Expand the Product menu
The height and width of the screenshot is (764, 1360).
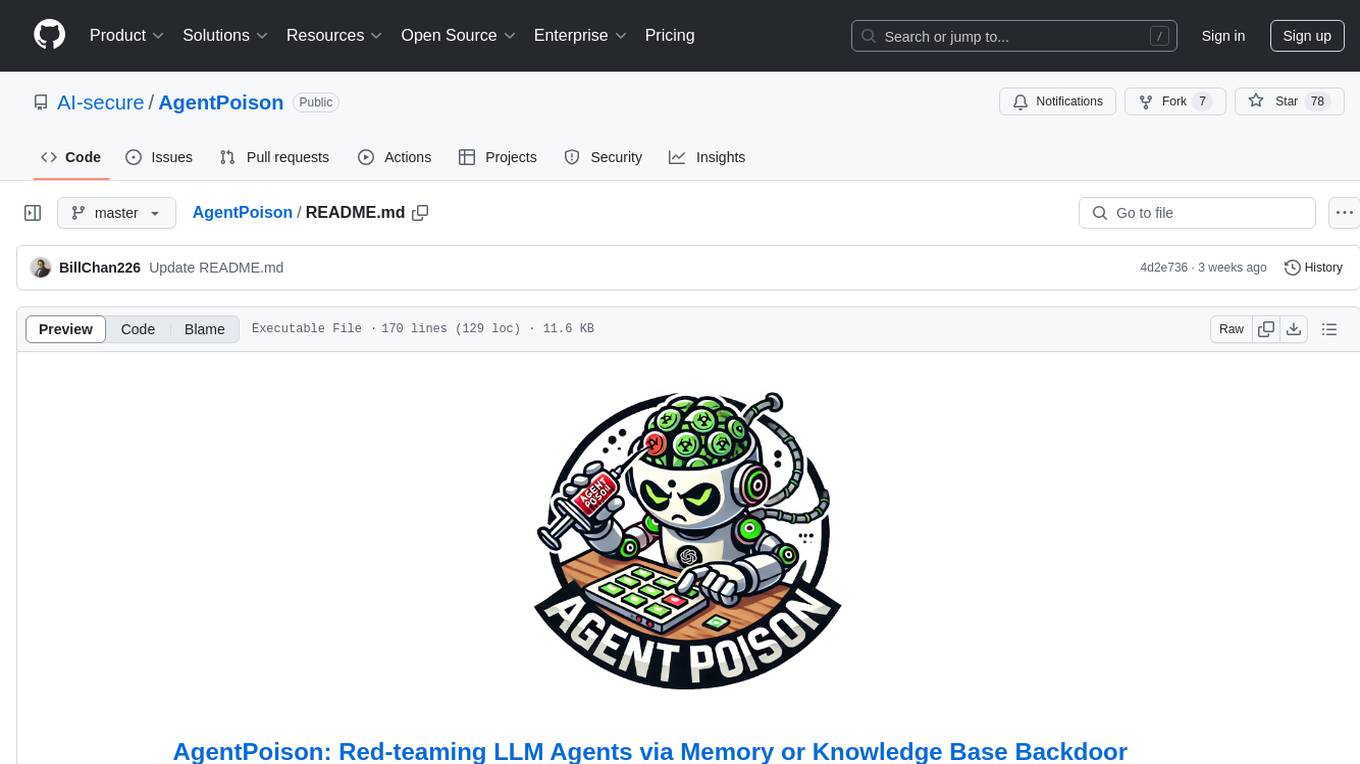[x=127, y=35]
